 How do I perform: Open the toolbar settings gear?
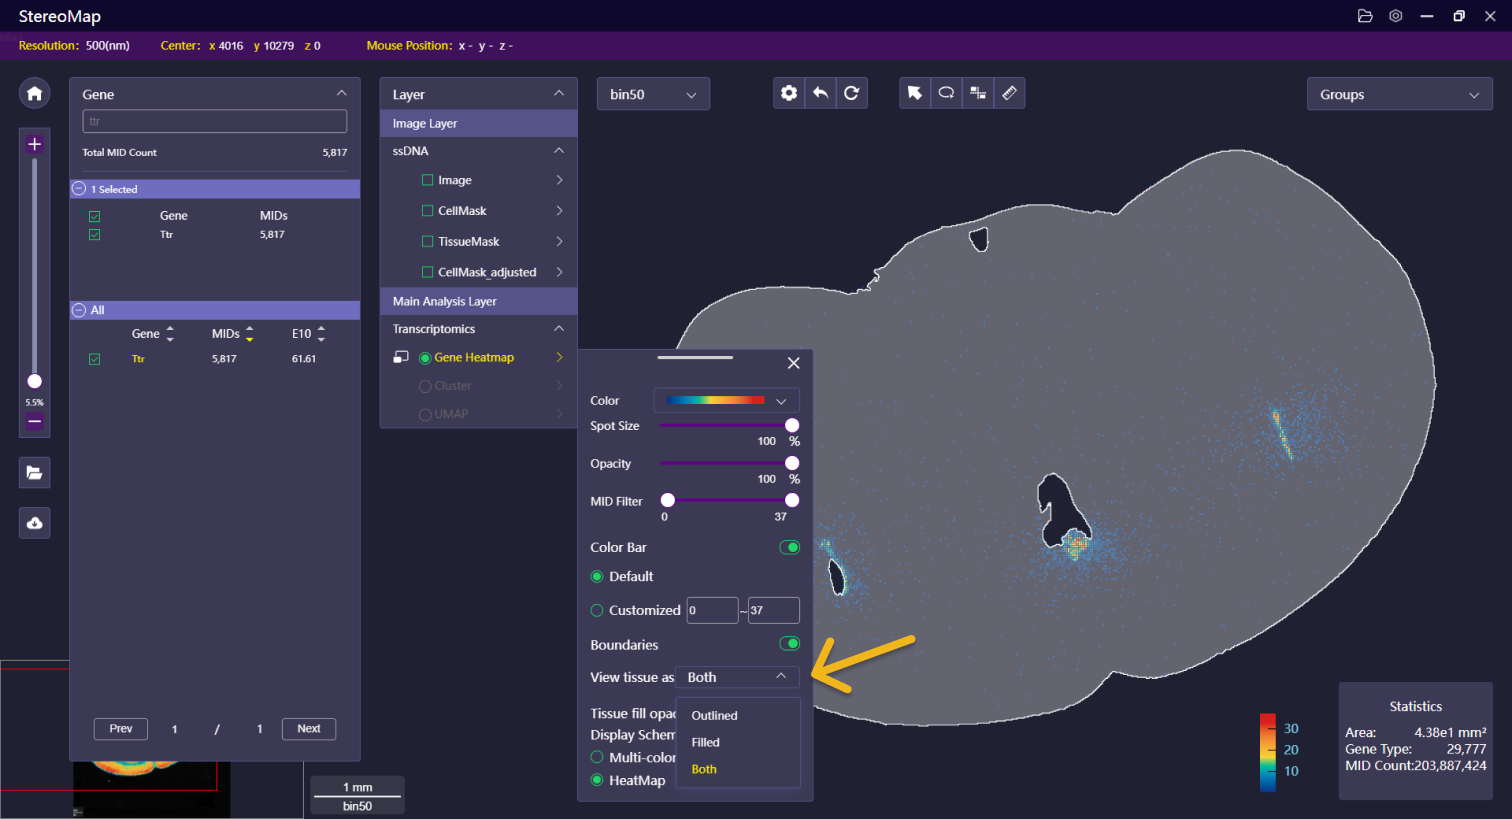(x=789, y=93)
